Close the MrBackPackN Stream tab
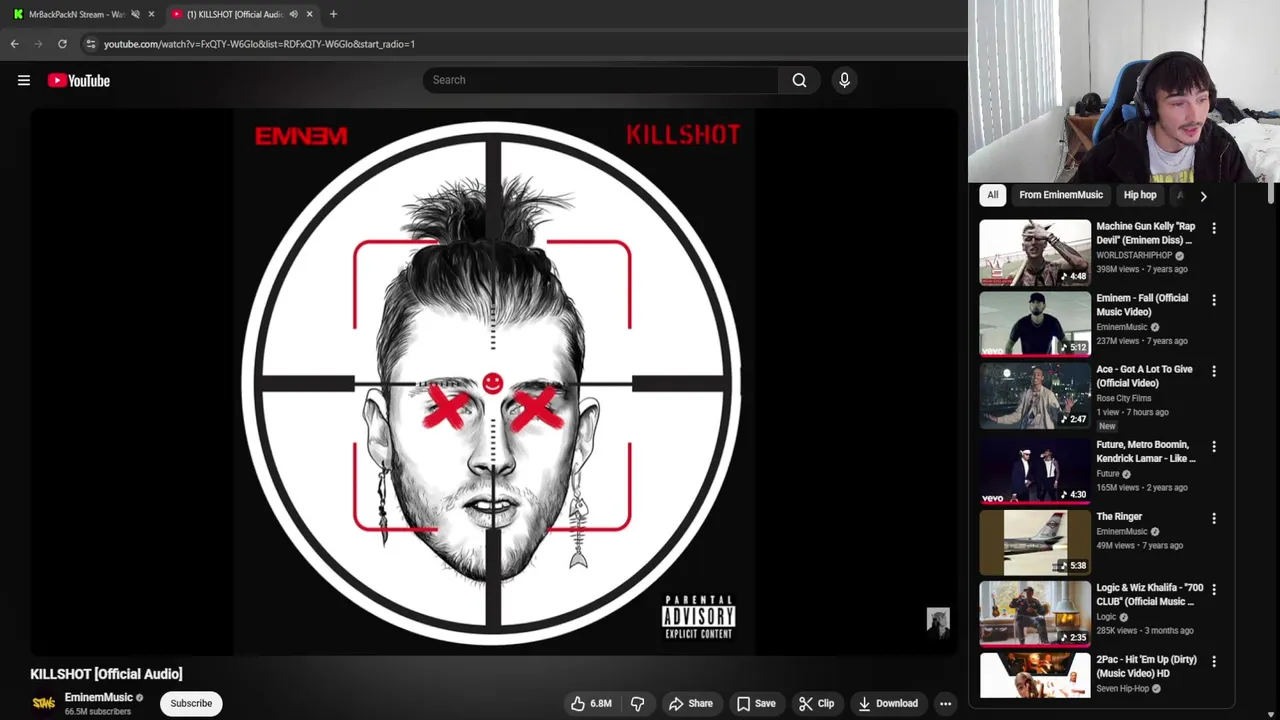The image size is (1280, 720). (x=151, y=14)
